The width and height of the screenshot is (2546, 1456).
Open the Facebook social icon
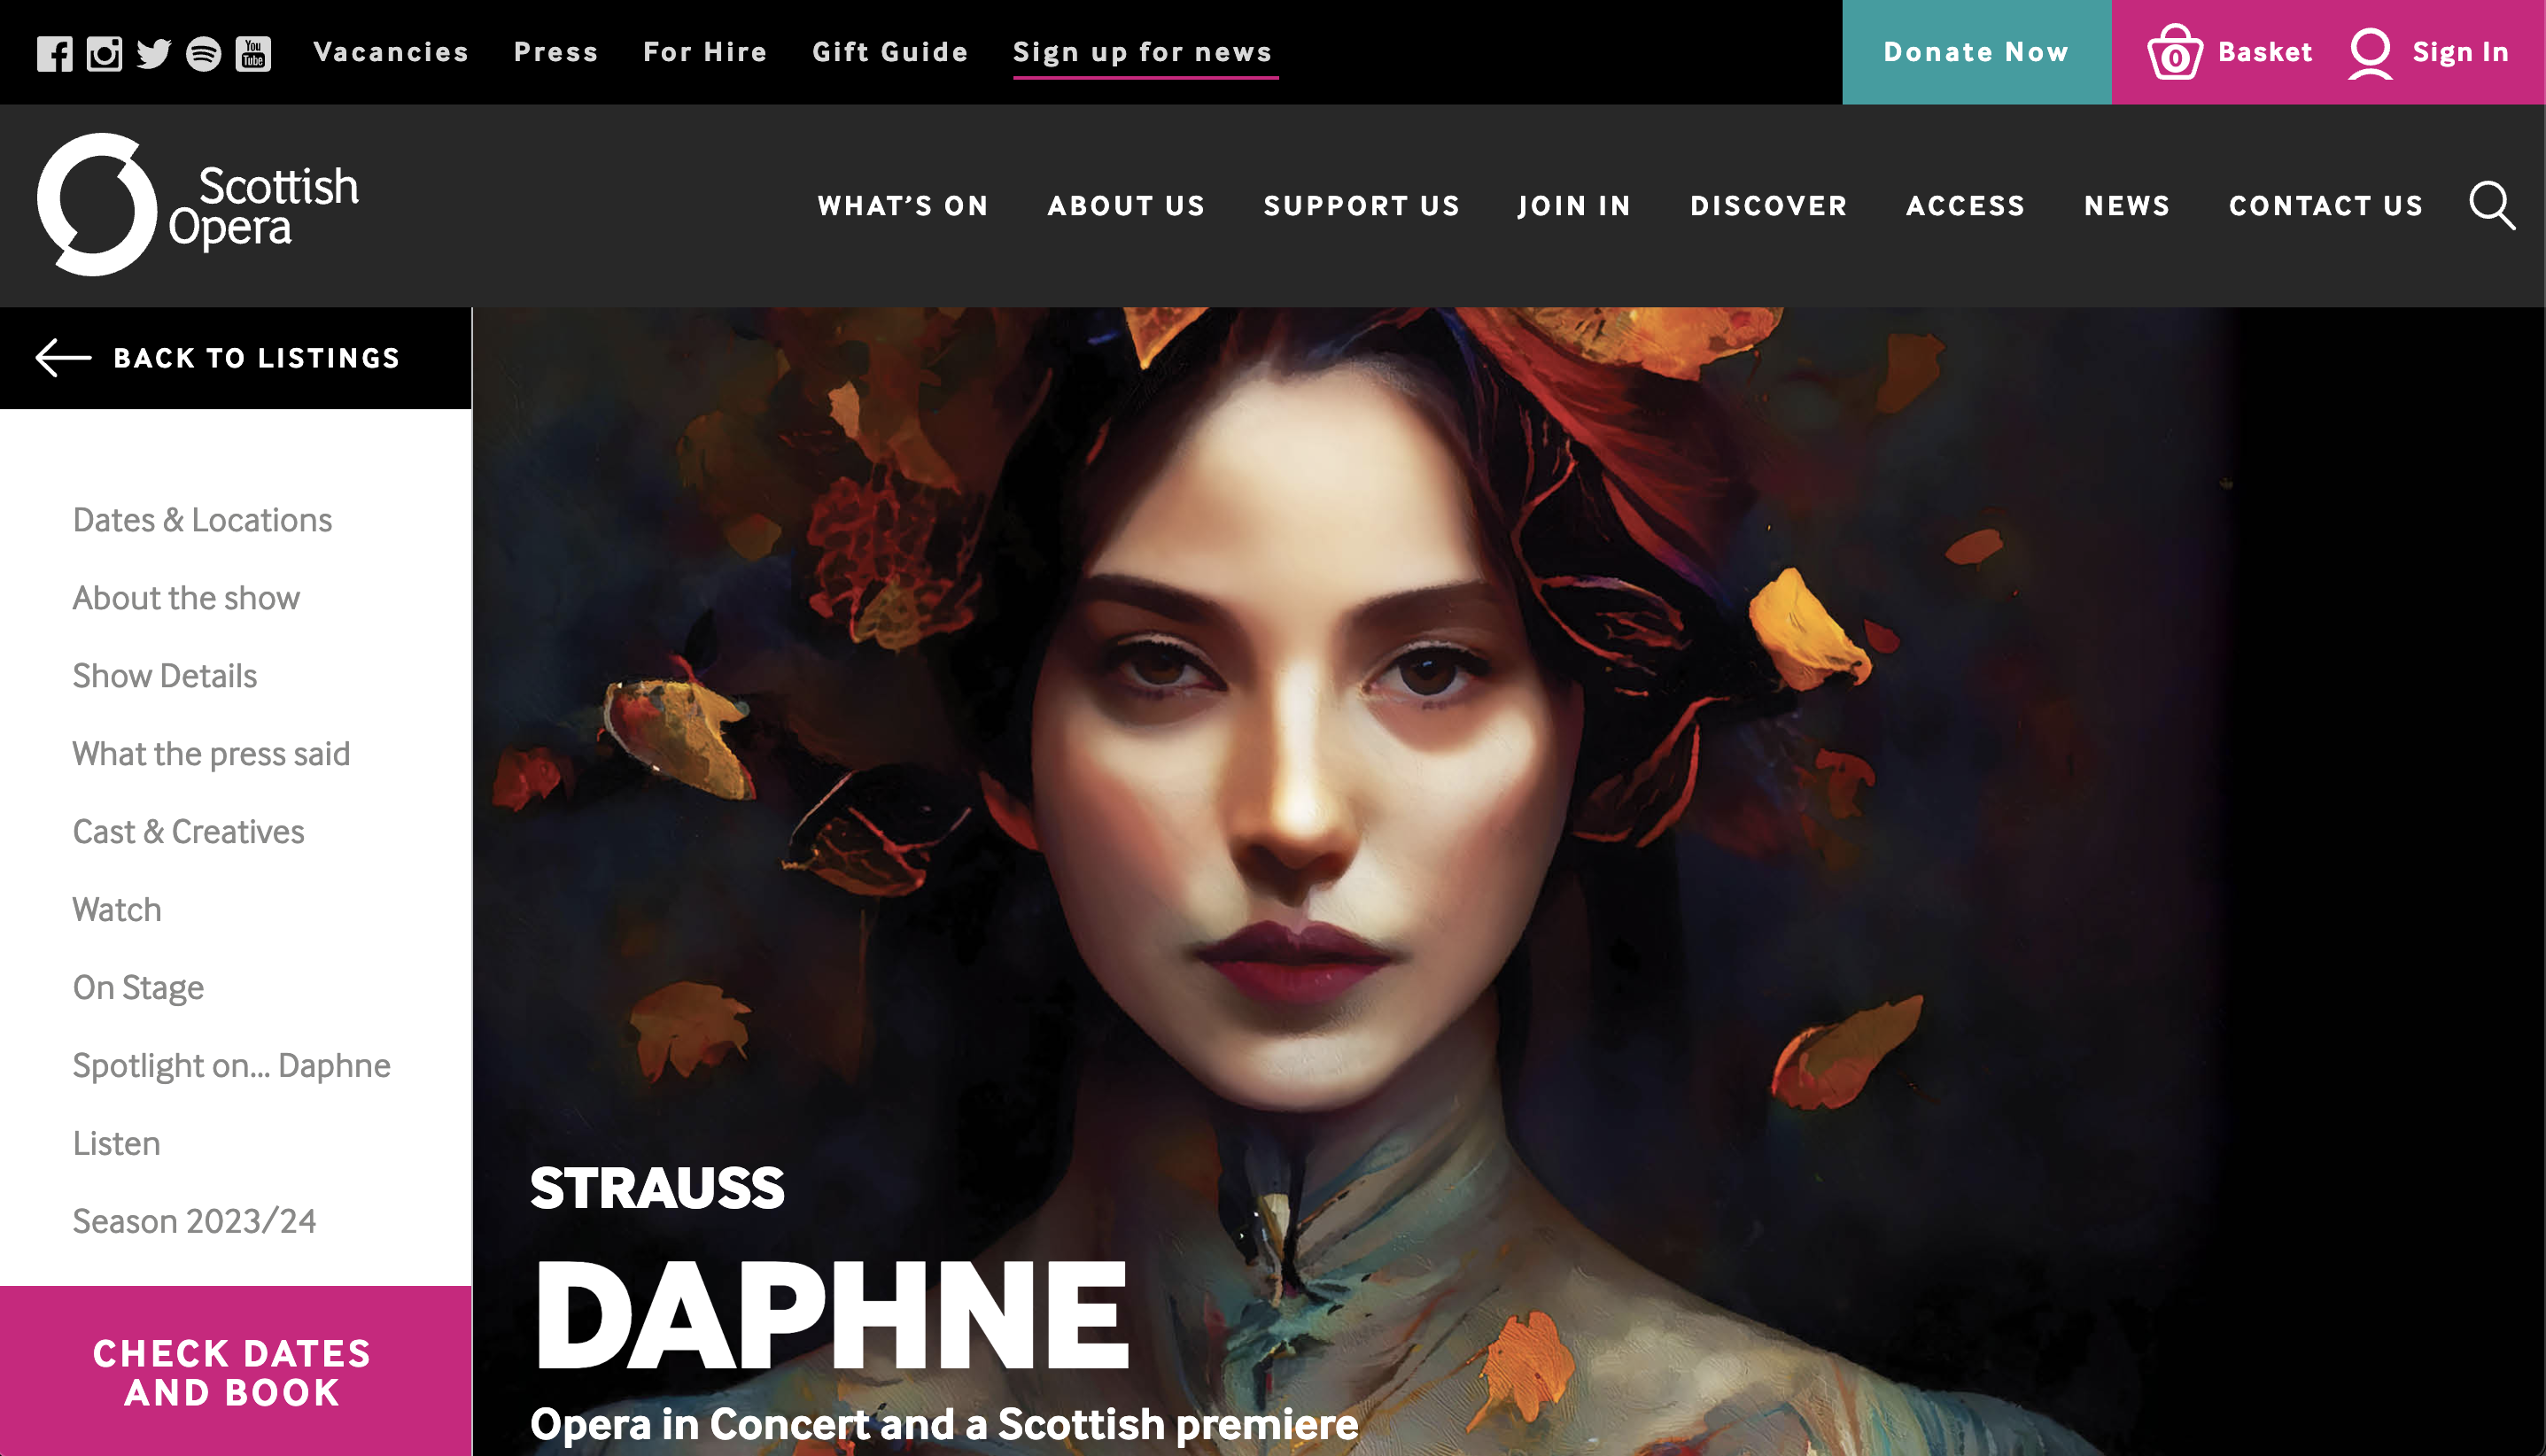[54, 53]
